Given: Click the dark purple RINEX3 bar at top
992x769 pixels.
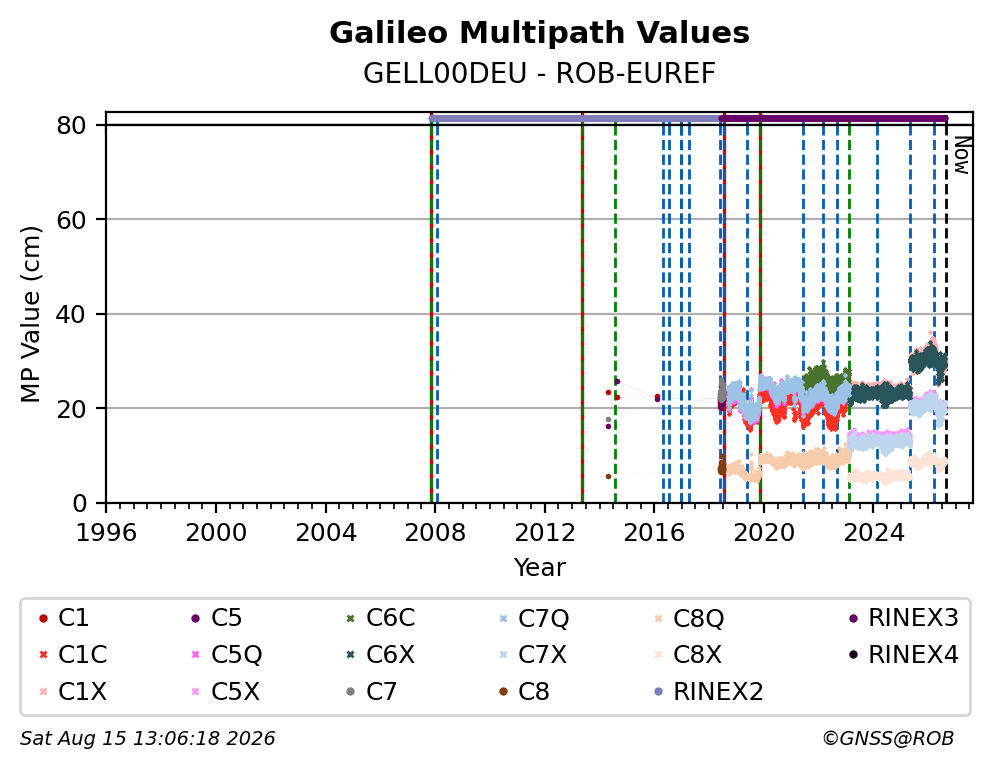Looking at the screenshot, I should pos(834,118).
